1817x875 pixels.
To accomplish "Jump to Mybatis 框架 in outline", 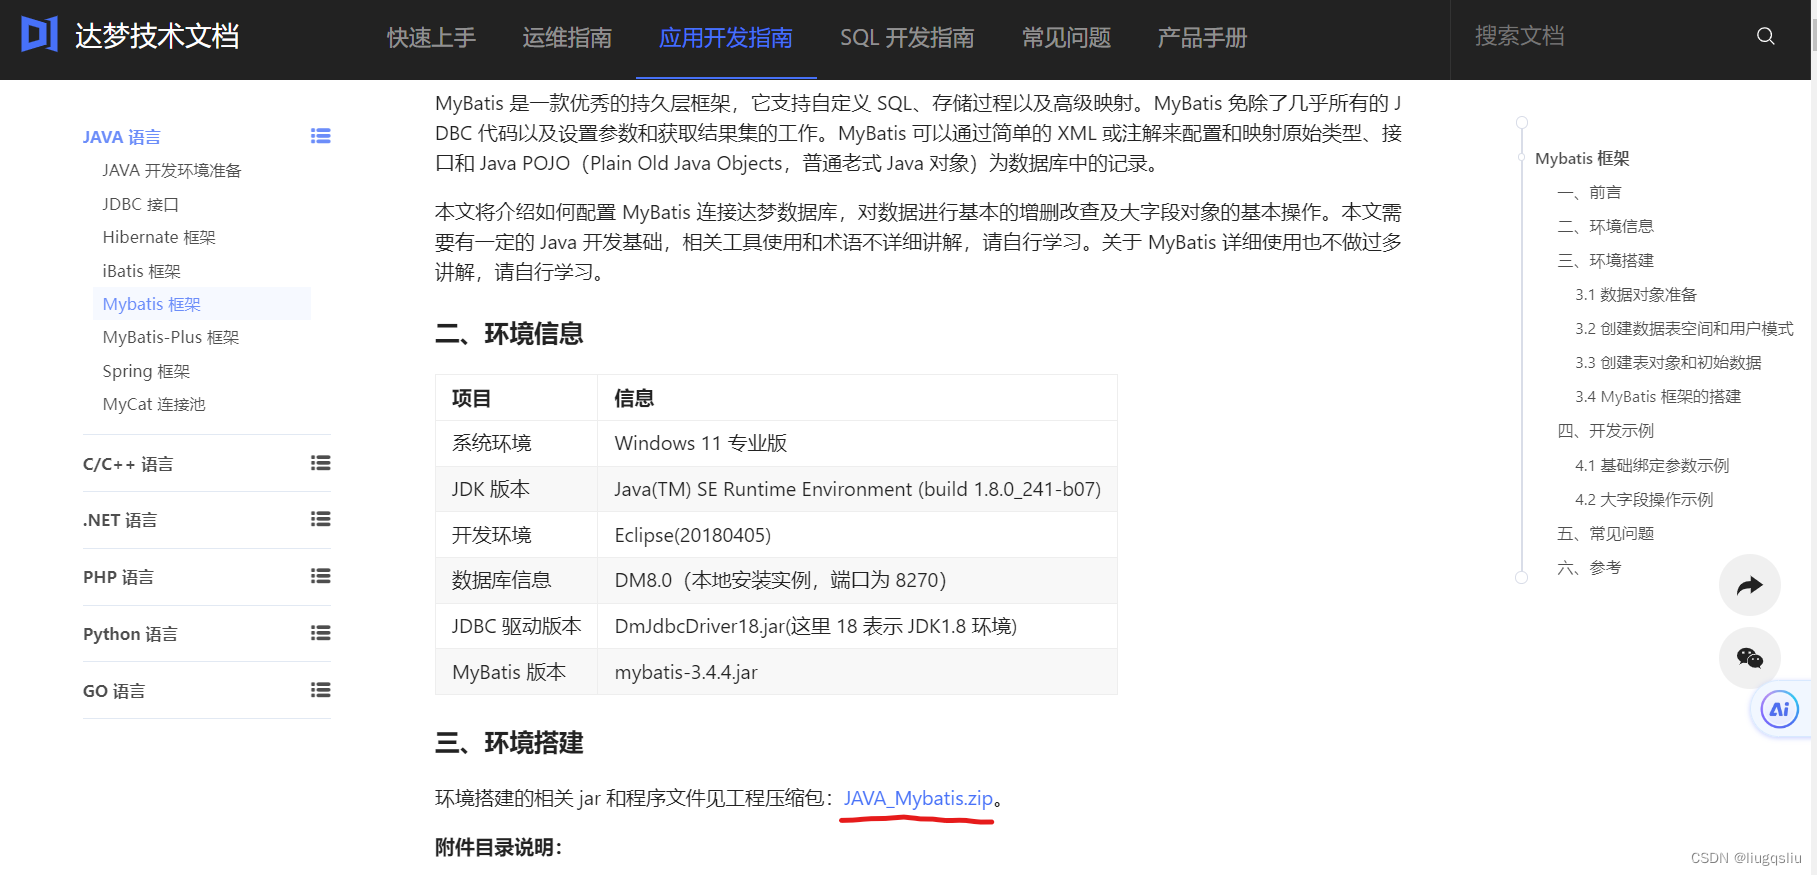I will pos(1582,158).
